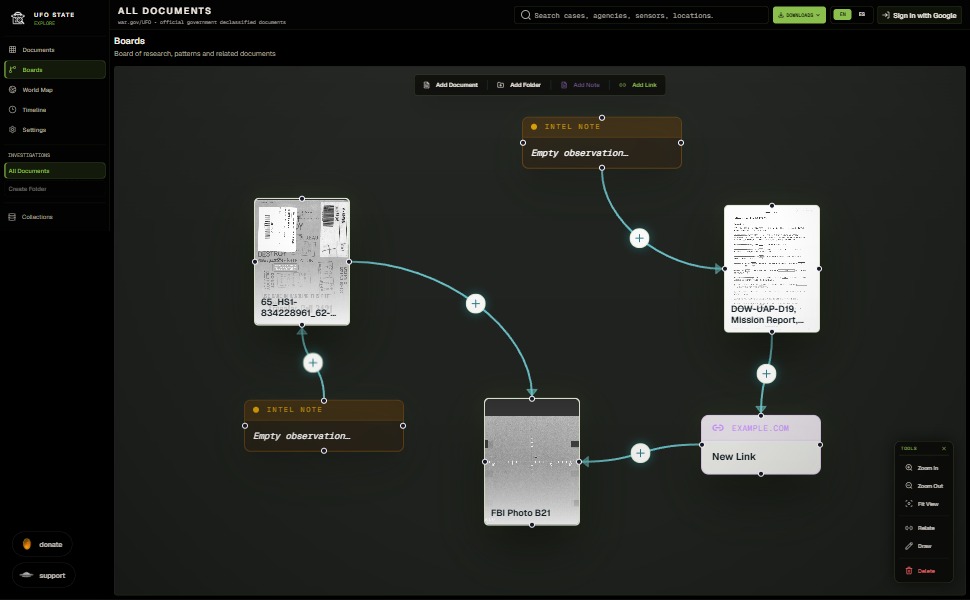This screenshot has width=970, height=600.
Task: Click Zoom In in Tools panel
Action: 923,468
